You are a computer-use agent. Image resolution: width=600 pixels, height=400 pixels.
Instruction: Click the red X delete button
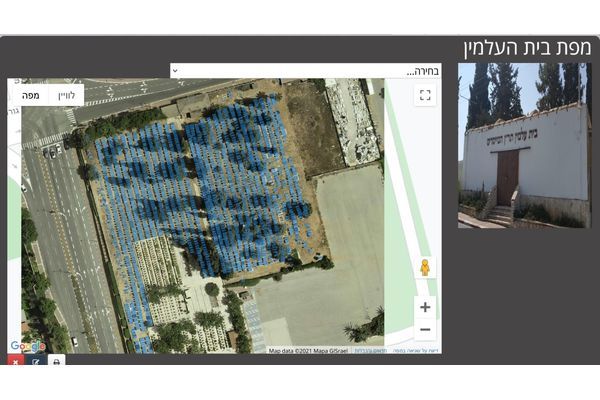coord(16,361)
